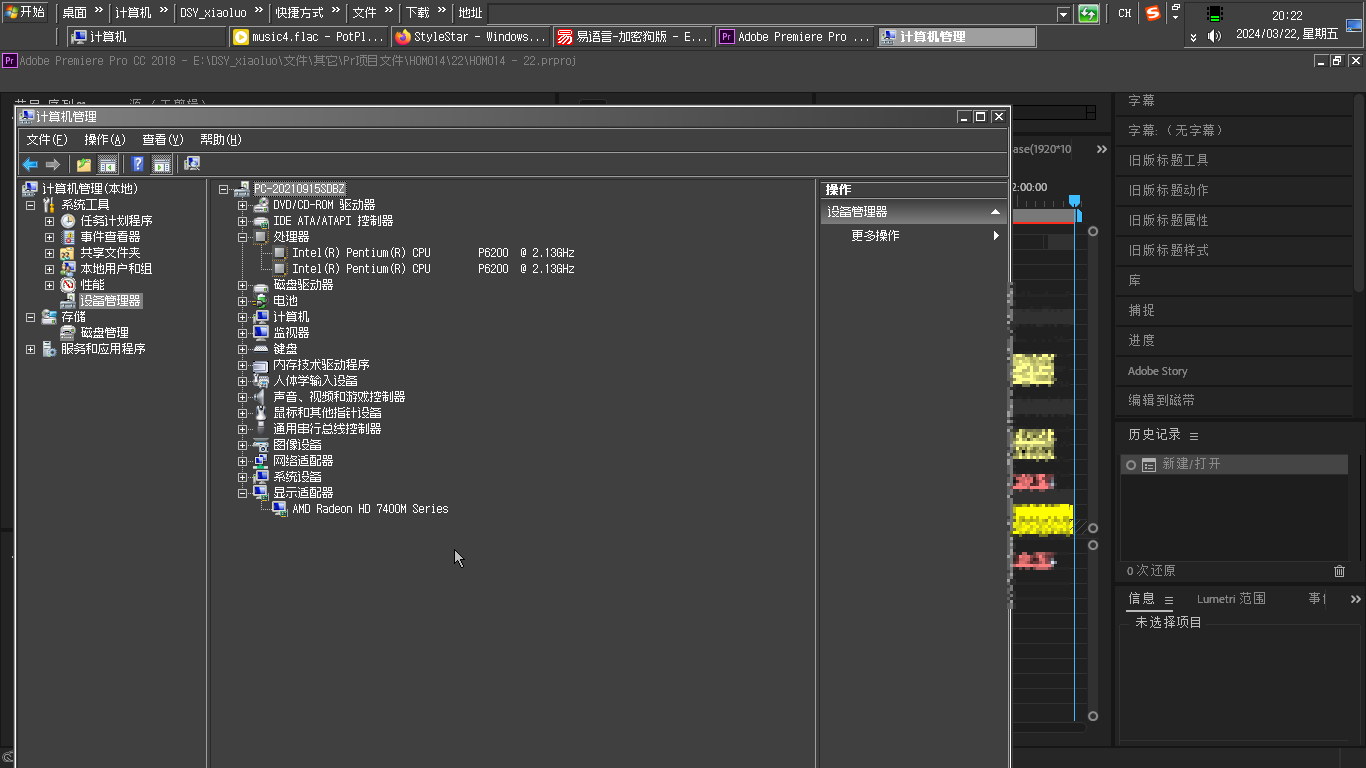Click the Sogou input method tray icon

click(x=1153, y=13)
